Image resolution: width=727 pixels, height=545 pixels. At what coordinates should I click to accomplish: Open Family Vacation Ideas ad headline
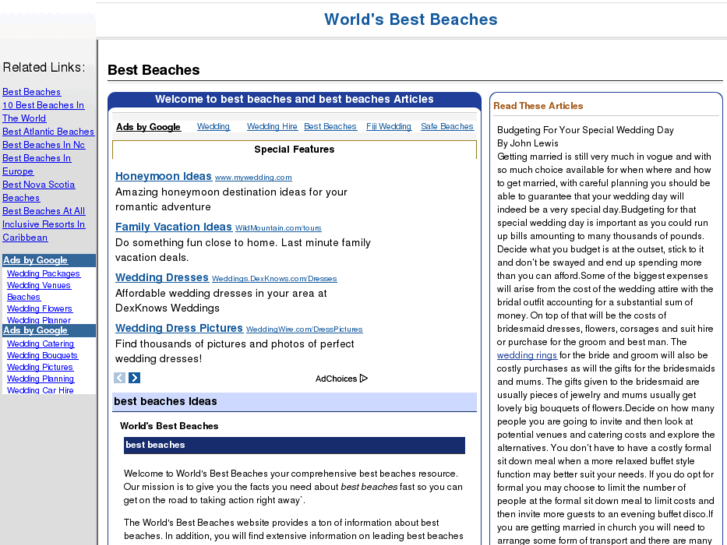tap(173, 227)
